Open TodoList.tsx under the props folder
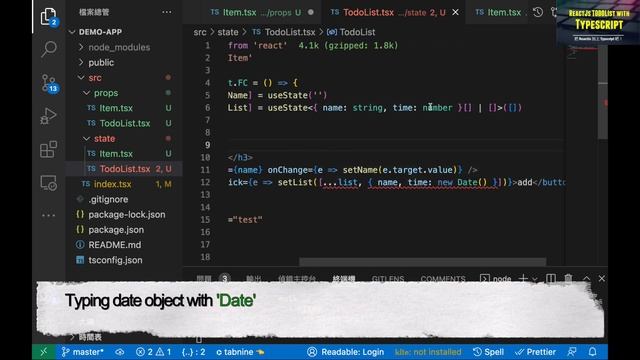 pos(124,123)
